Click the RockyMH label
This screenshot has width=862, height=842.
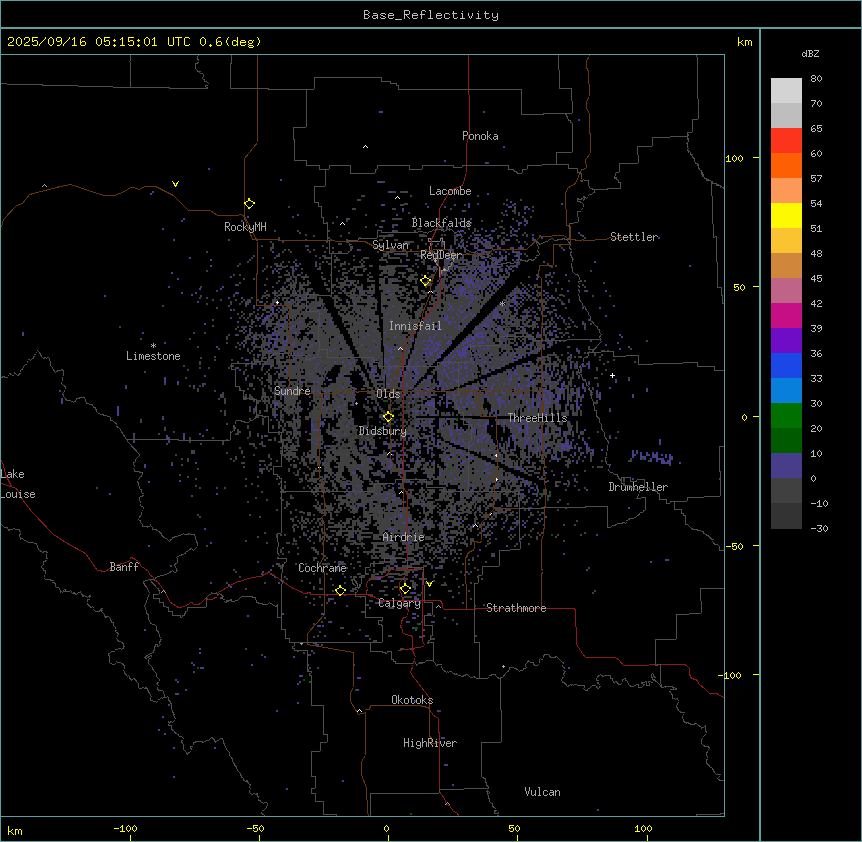245,227
